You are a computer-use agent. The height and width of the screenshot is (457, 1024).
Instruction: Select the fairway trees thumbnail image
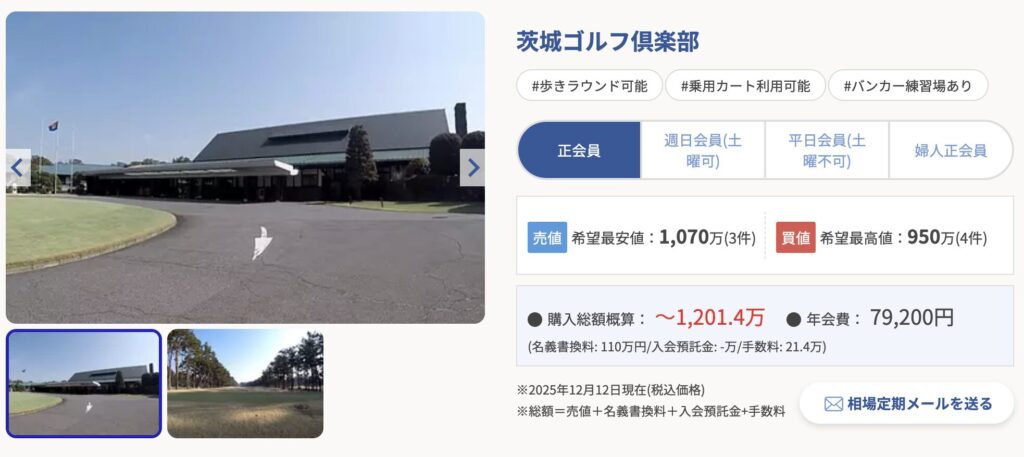245,383
